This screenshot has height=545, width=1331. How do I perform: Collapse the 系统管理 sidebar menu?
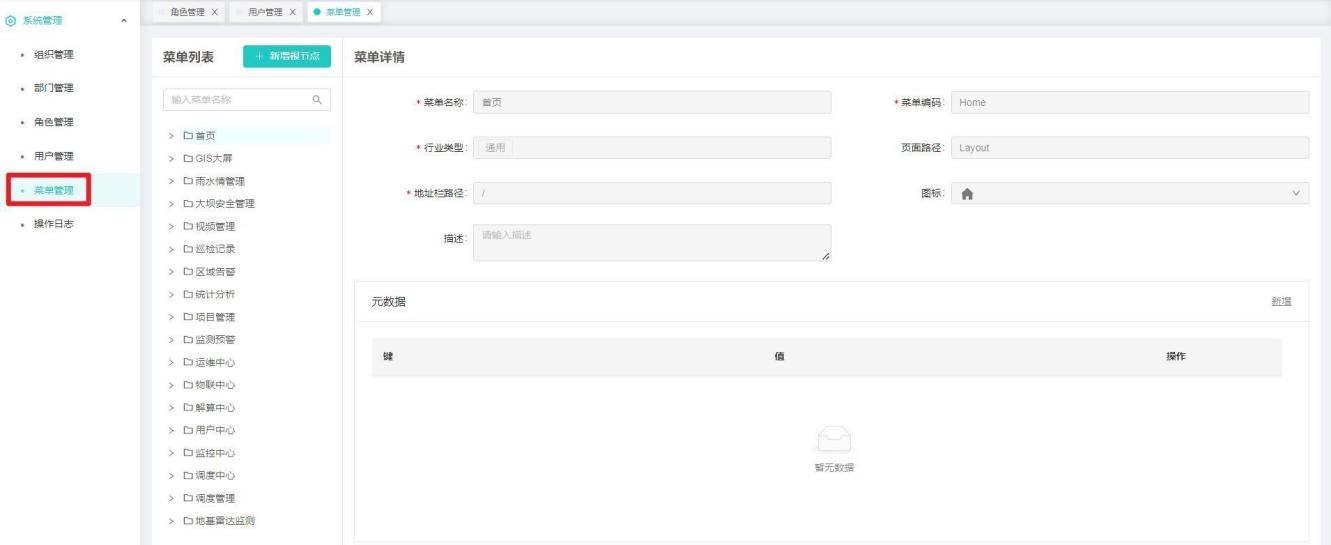pyautogui.click(x=123, y=20)
